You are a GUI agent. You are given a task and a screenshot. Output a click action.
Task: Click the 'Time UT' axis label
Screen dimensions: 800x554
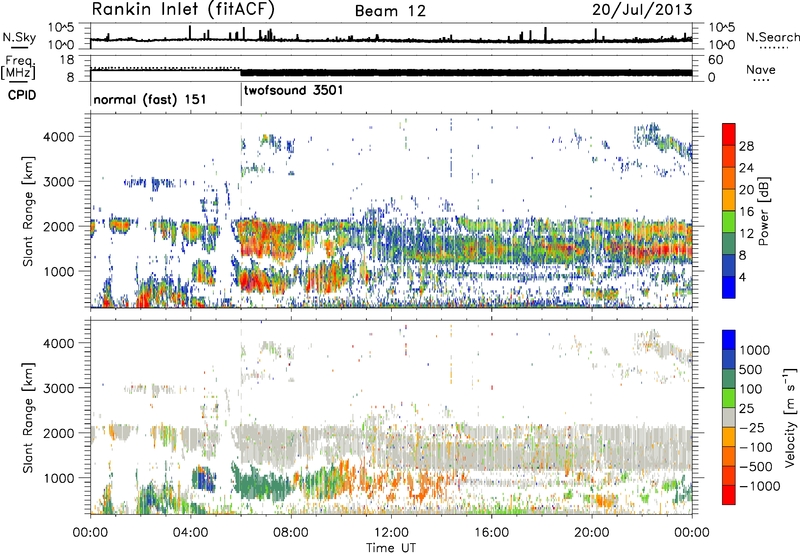(x=391, y=548)
